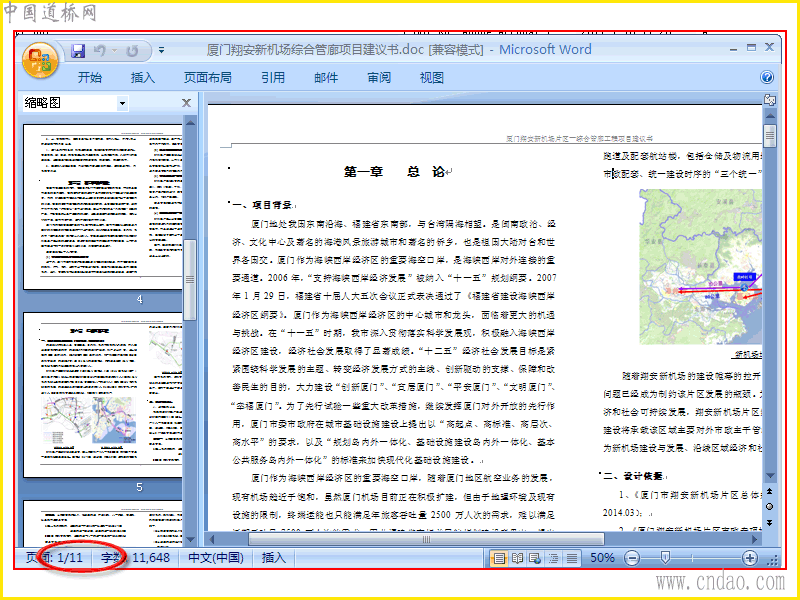Image resolution: width=800 pixels, height=600 pixels.
Task: Click the horizontal scrollbar thumb
Action: tap(426, 539)
